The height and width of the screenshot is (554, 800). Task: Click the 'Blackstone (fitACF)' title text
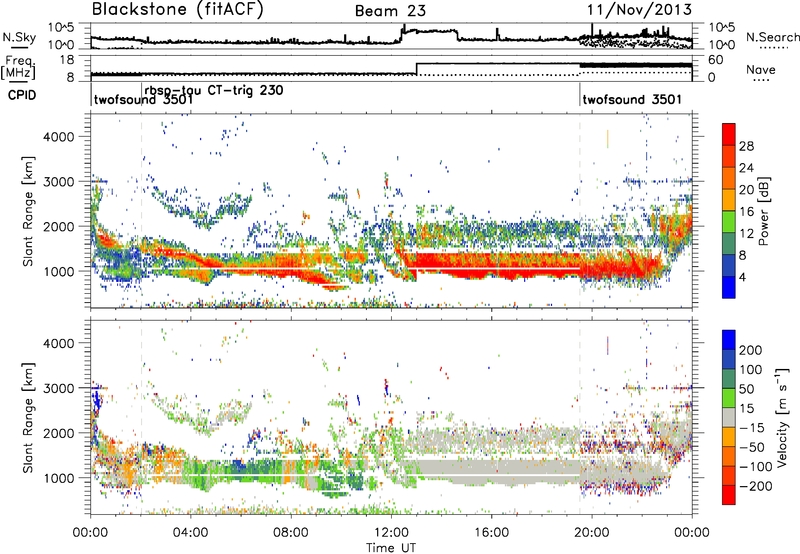tap(178, 9)
